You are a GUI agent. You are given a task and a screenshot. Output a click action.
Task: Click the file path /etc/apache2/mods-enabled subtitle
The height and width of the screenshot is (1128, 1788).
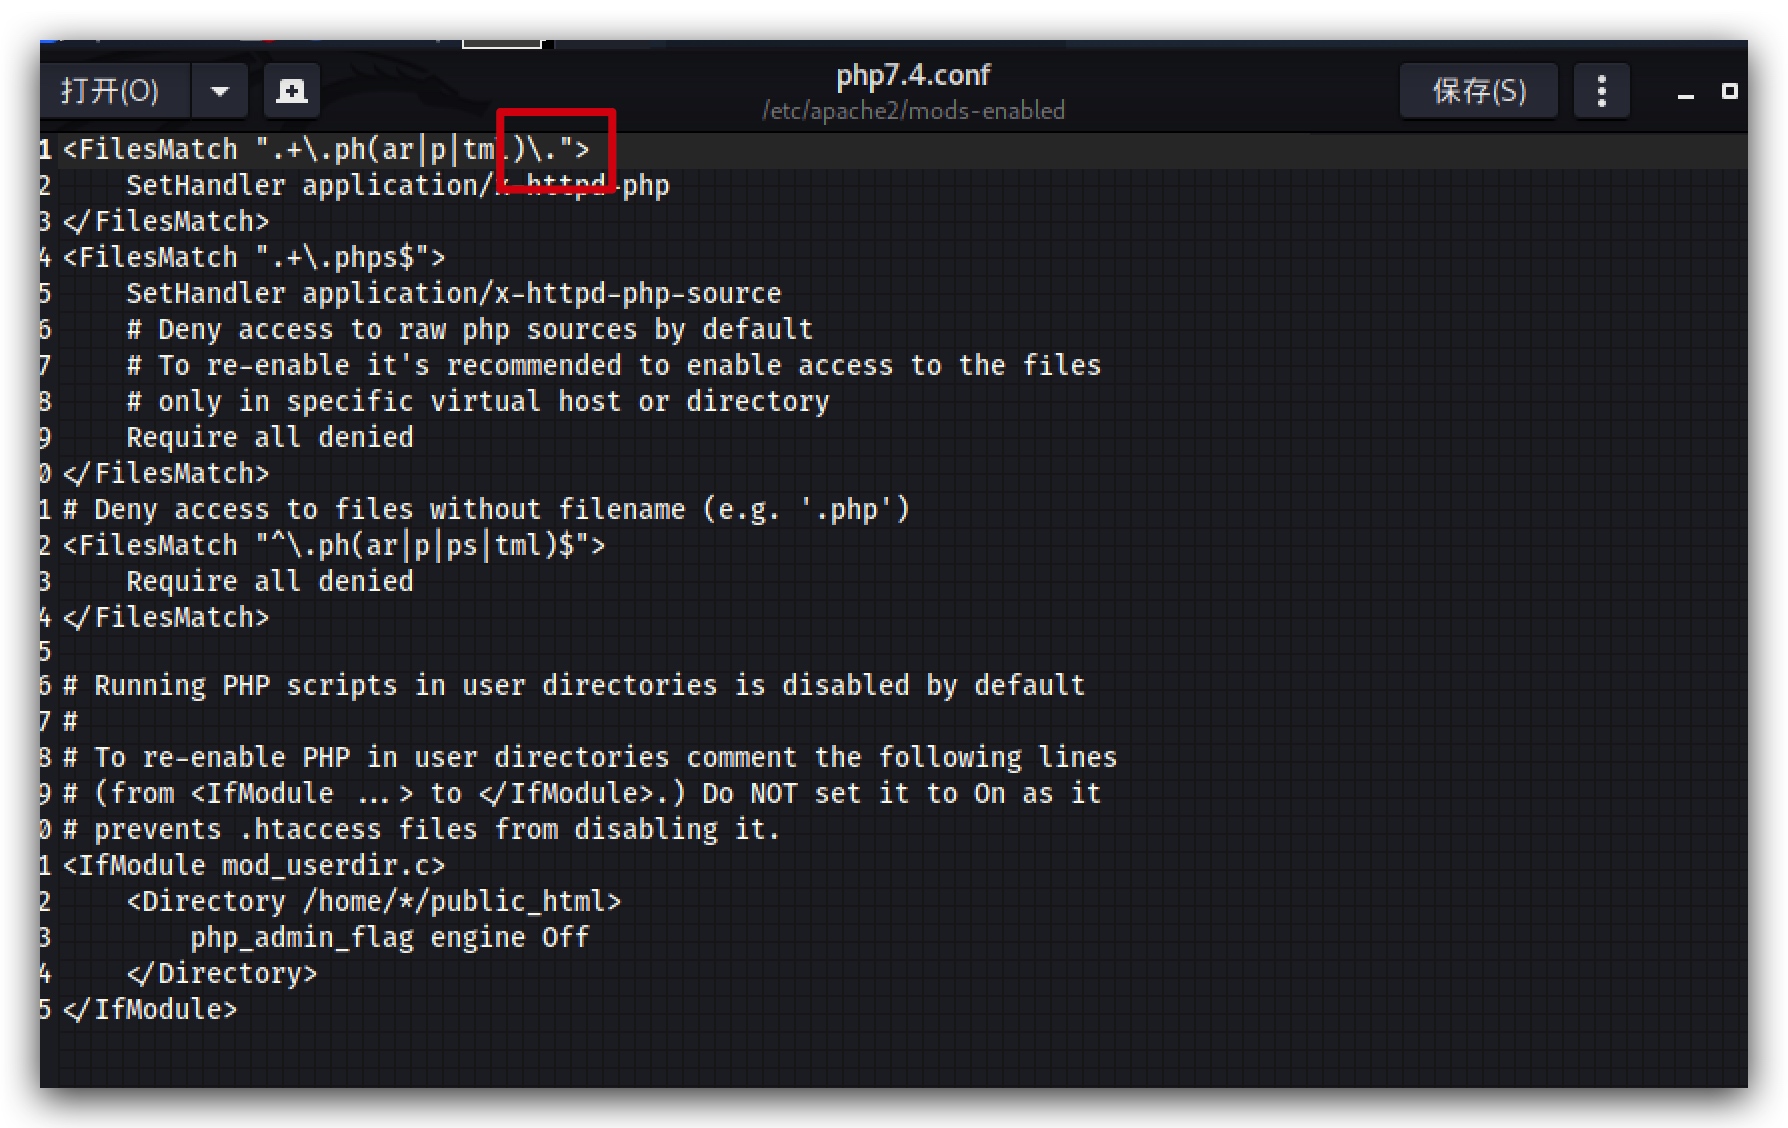(913, 110)
